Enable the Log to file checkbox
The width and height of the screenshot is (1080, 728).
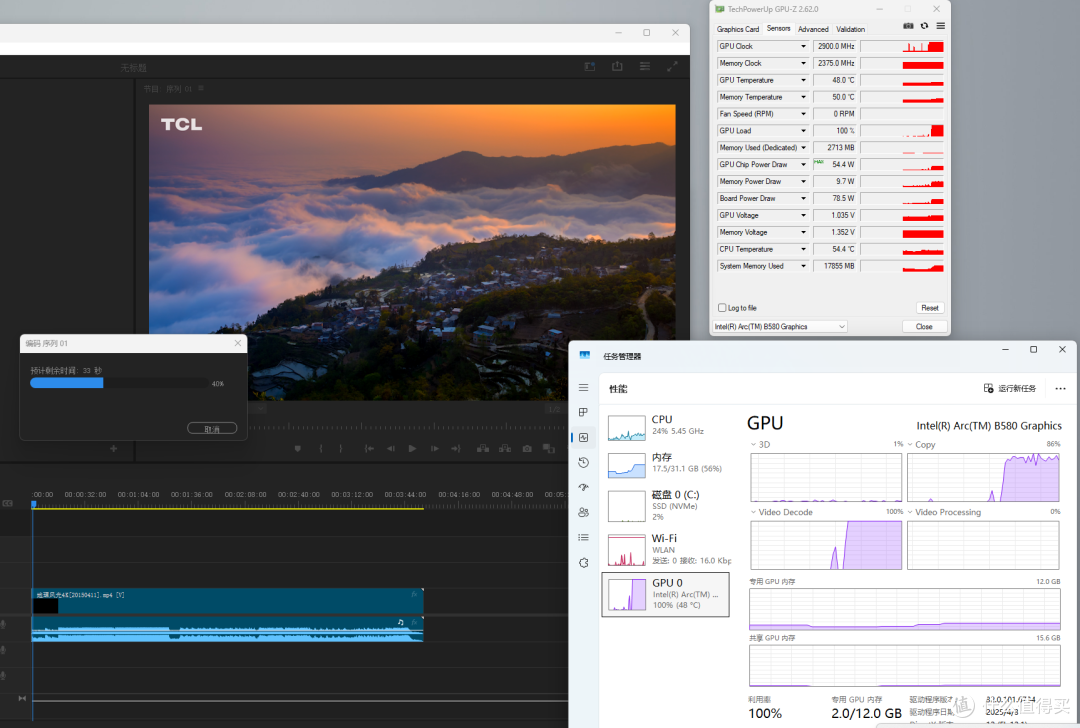point(722,308)
